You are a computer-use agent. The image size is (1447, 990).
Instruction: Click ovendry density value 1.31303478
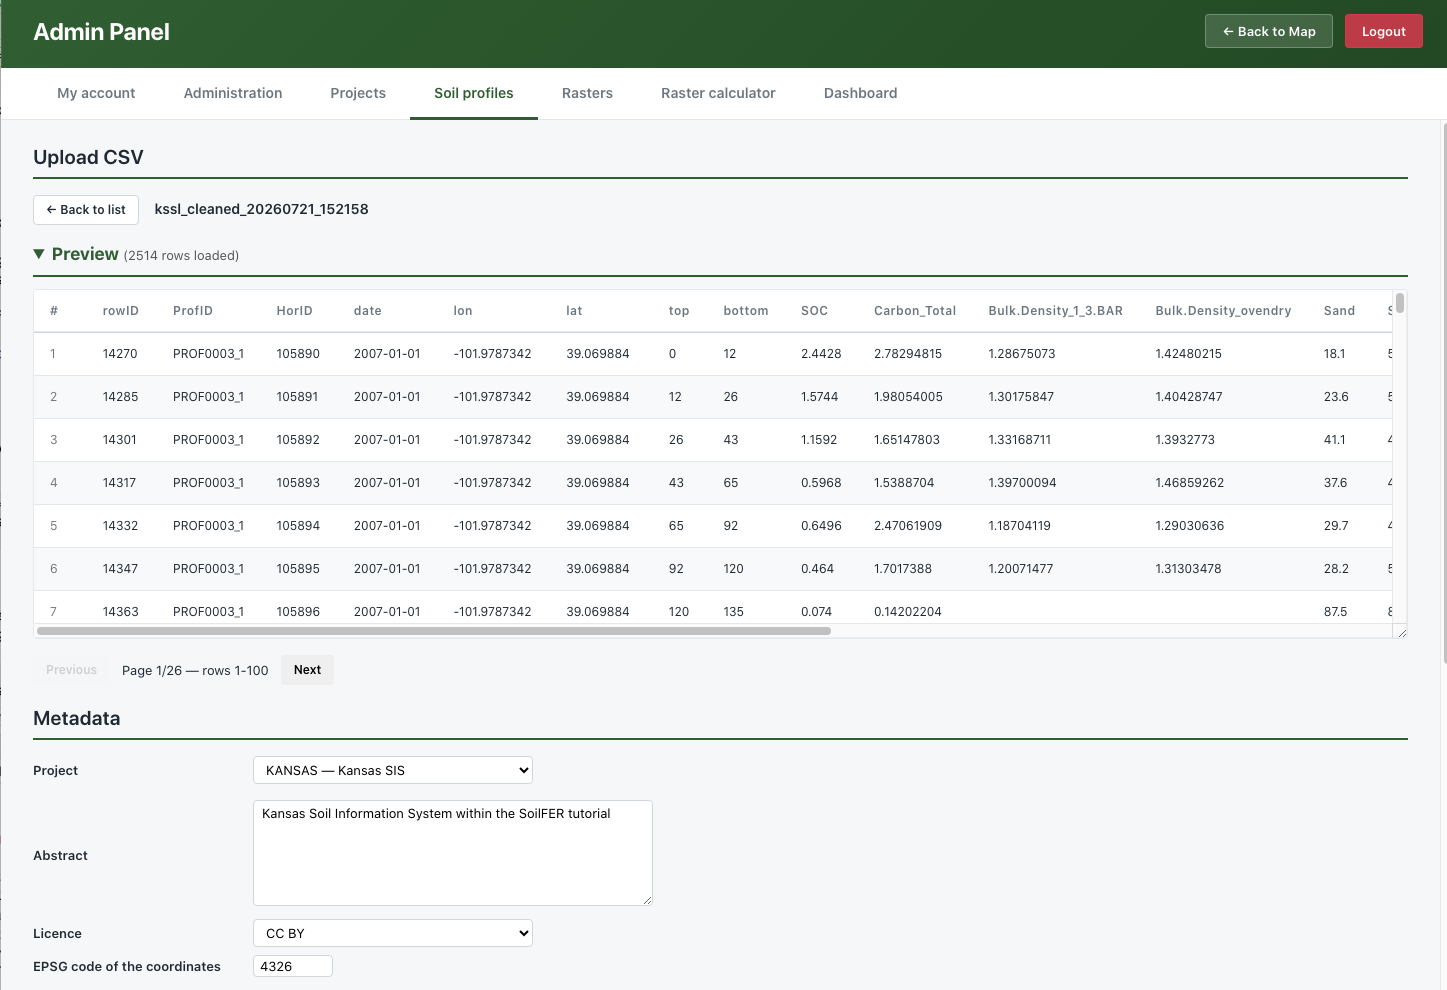[x=1189, y=569]
